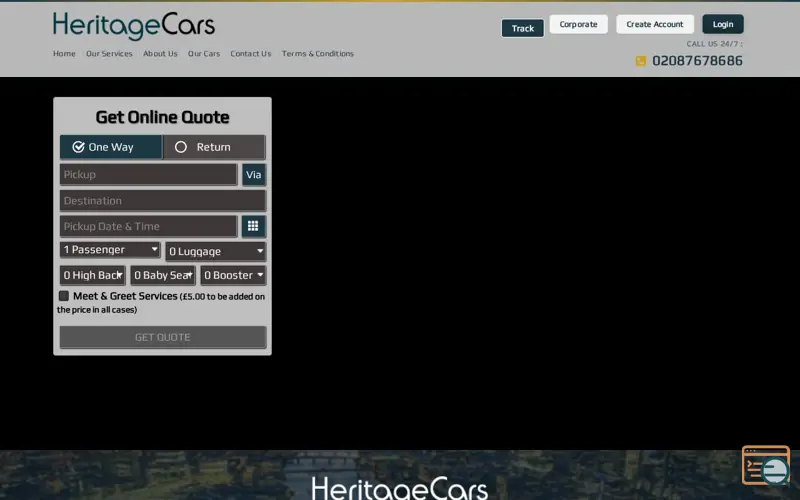Screen dimensions: 800x500
Task: Add a Via stop button
Action: pyautogui.click(x=254, y=174)
